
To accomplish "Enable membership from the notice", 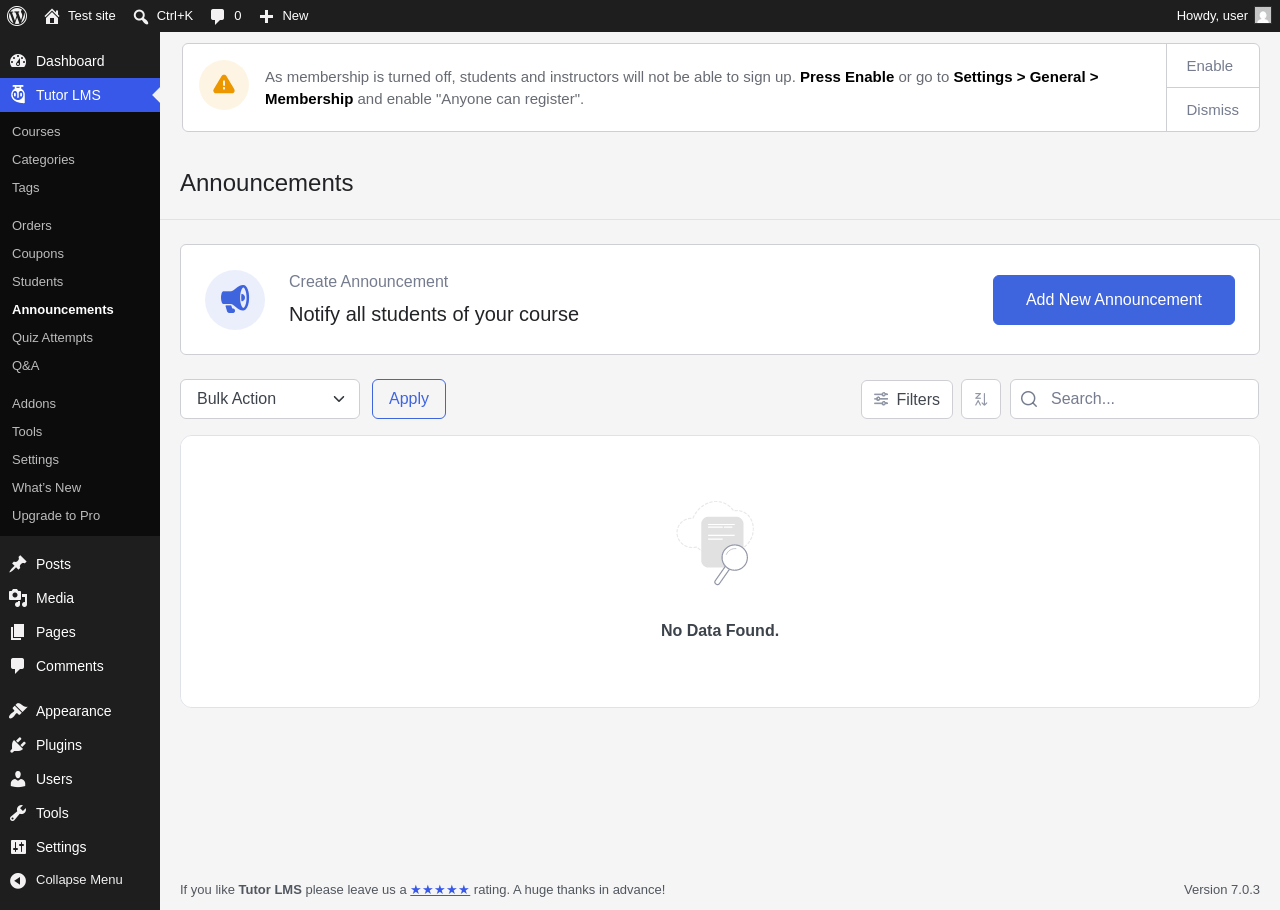I will (x=1210, y=66).
